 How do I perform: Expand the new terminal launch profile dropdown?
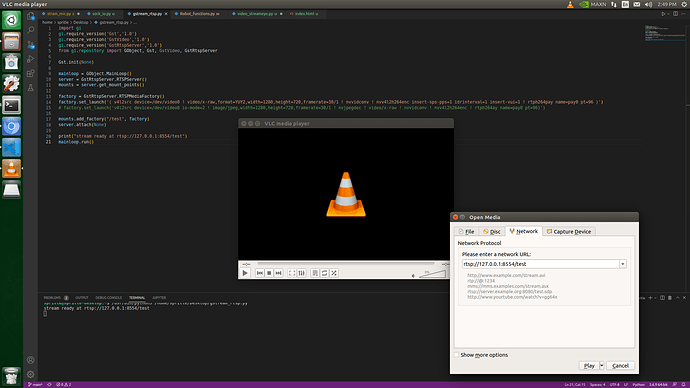[x=655, y=298]
